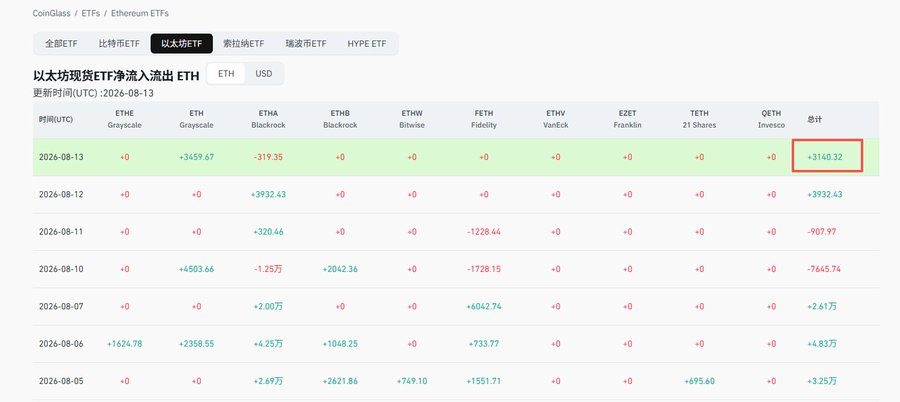
Task: Click the +4.83万 total value
Action: tap(821, 343)
